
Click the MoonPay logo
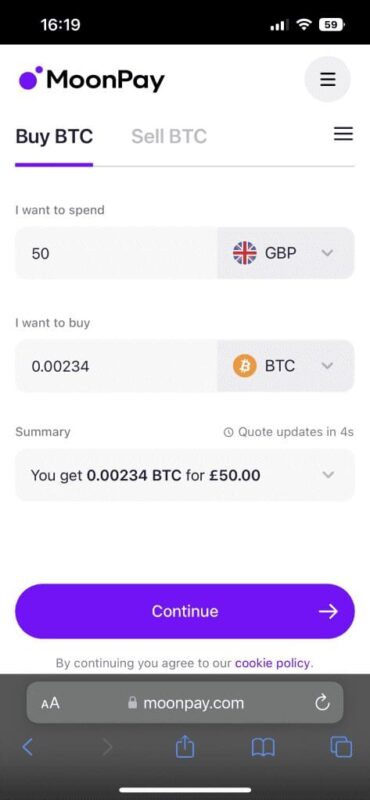(92, 80)
